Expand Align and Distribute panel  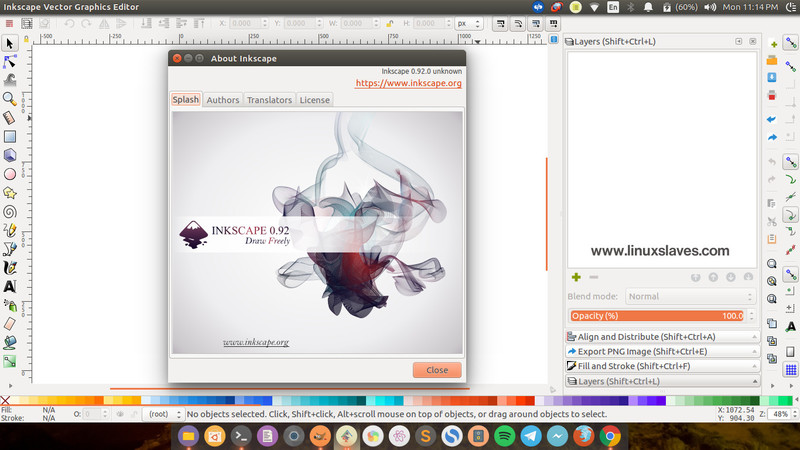click(662, 337)
